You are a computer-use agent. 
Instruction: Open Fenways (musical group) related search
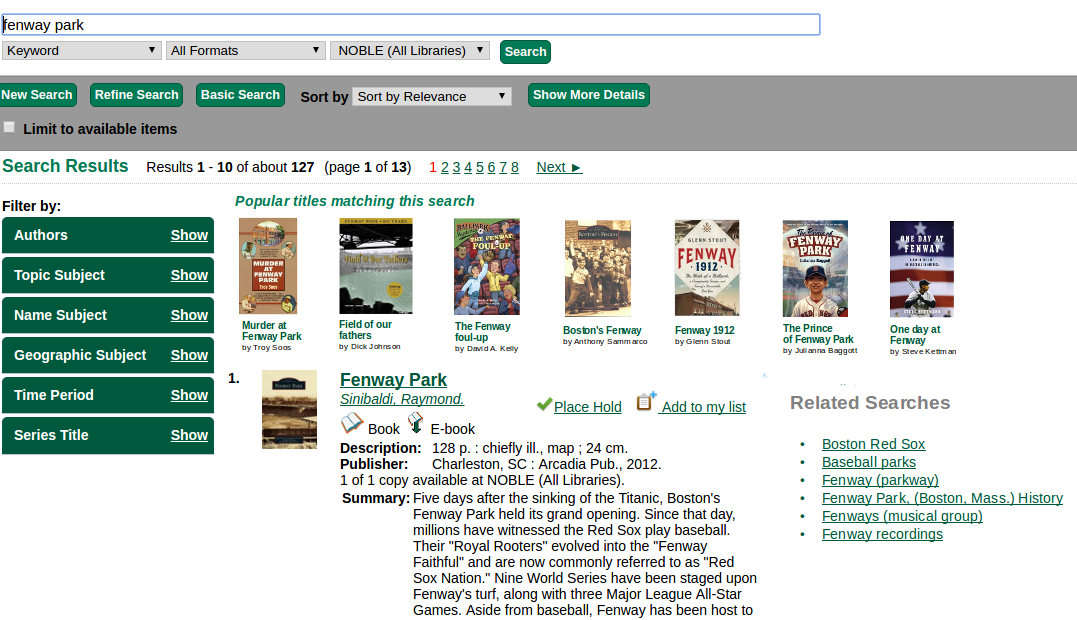[902, 516]
